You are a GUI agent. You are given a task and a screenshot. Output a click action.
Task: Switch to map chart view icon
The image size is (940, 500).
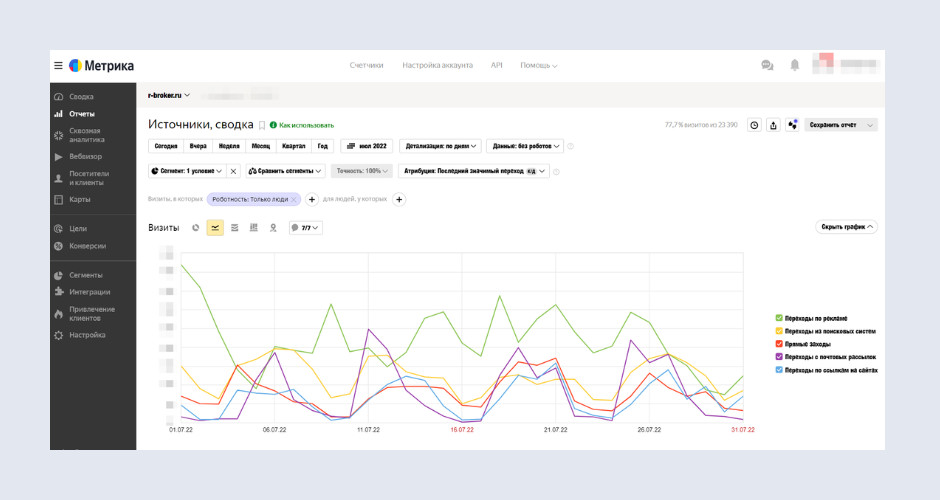click(273, 228)
